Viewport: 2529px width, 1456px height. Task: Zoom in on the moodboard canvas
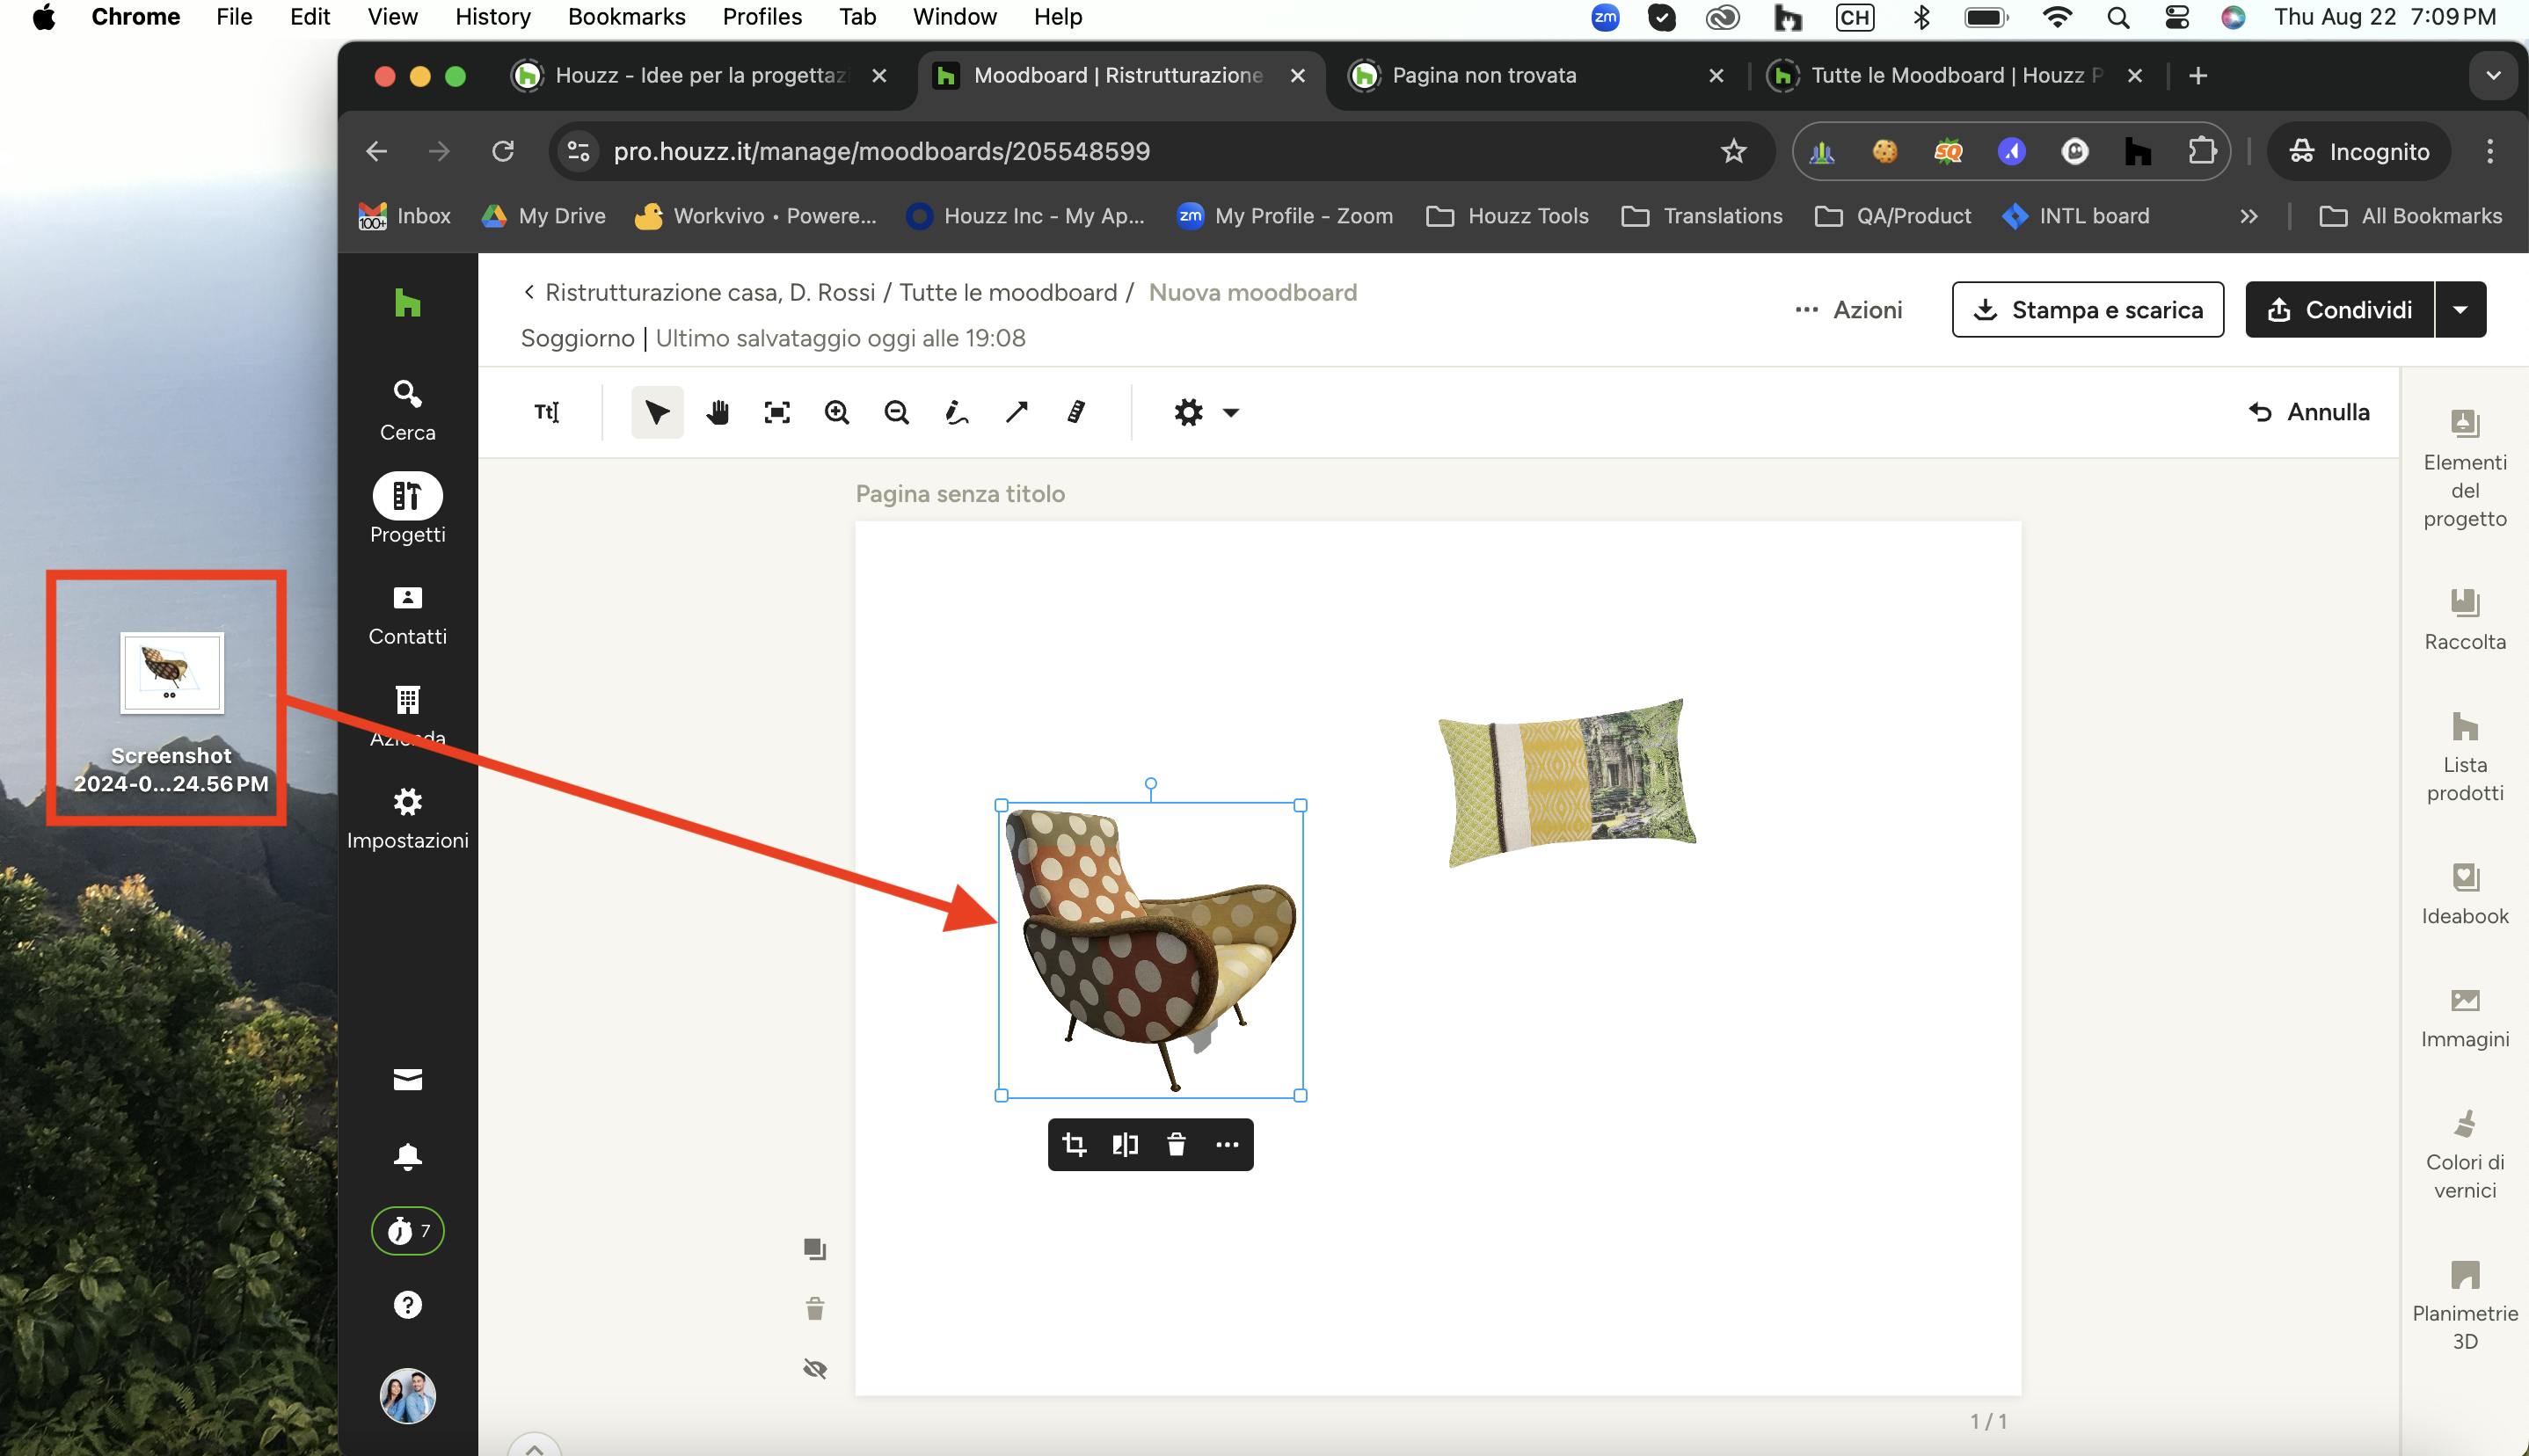tap(837, 412)
